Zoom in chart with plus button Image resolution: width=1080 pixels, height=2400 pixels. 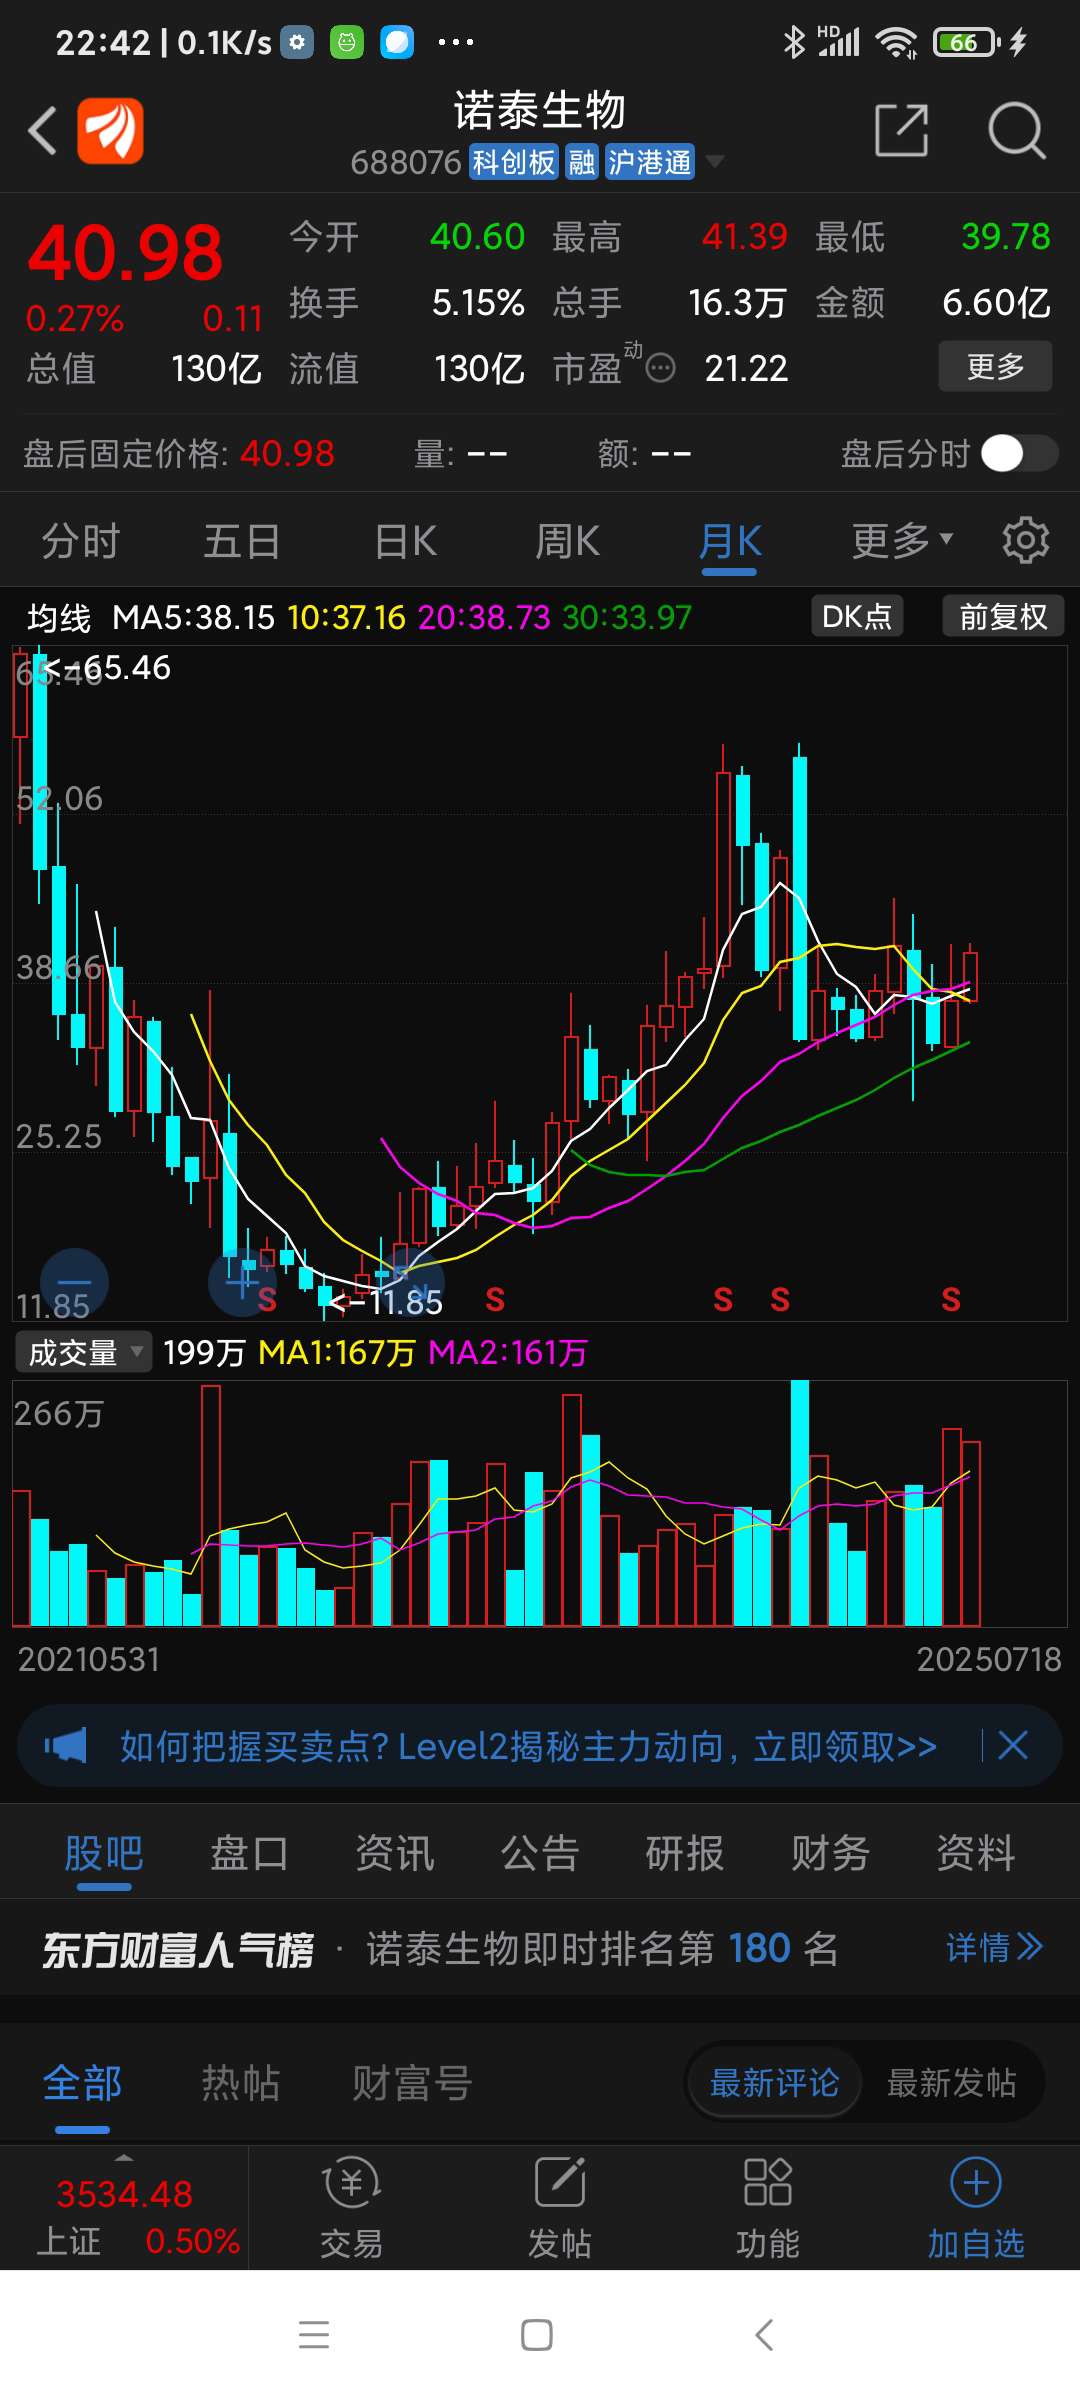pyautogui.click(x=242, y=1281)
